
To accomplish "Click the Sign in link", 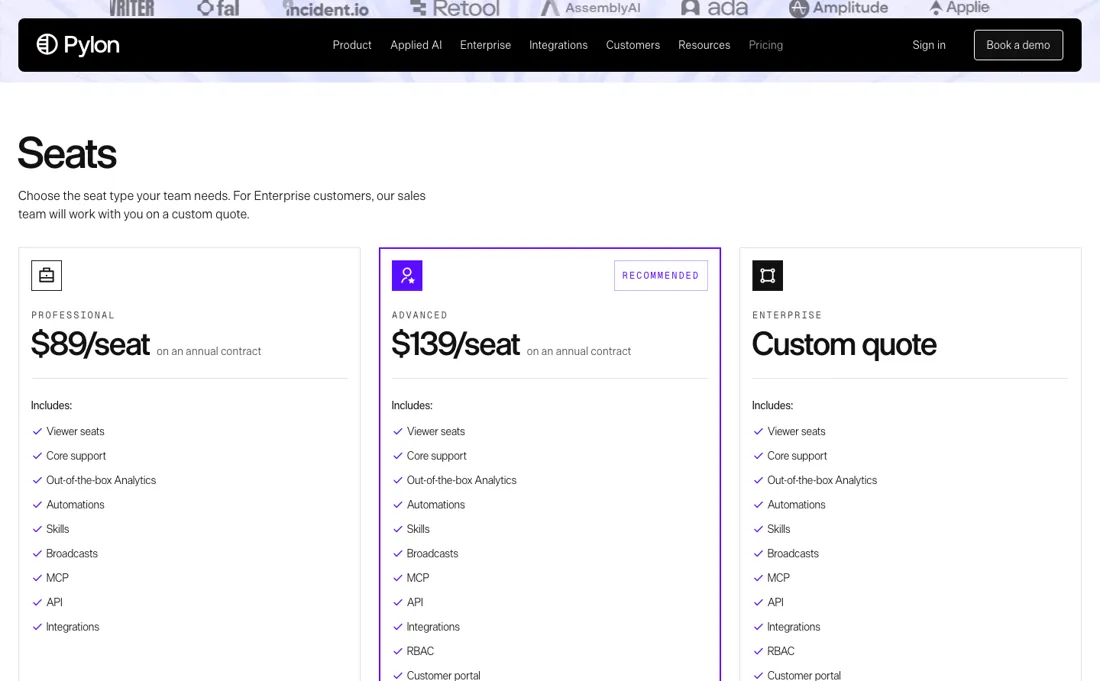I will pyautogui.click(x=929, y=45).
